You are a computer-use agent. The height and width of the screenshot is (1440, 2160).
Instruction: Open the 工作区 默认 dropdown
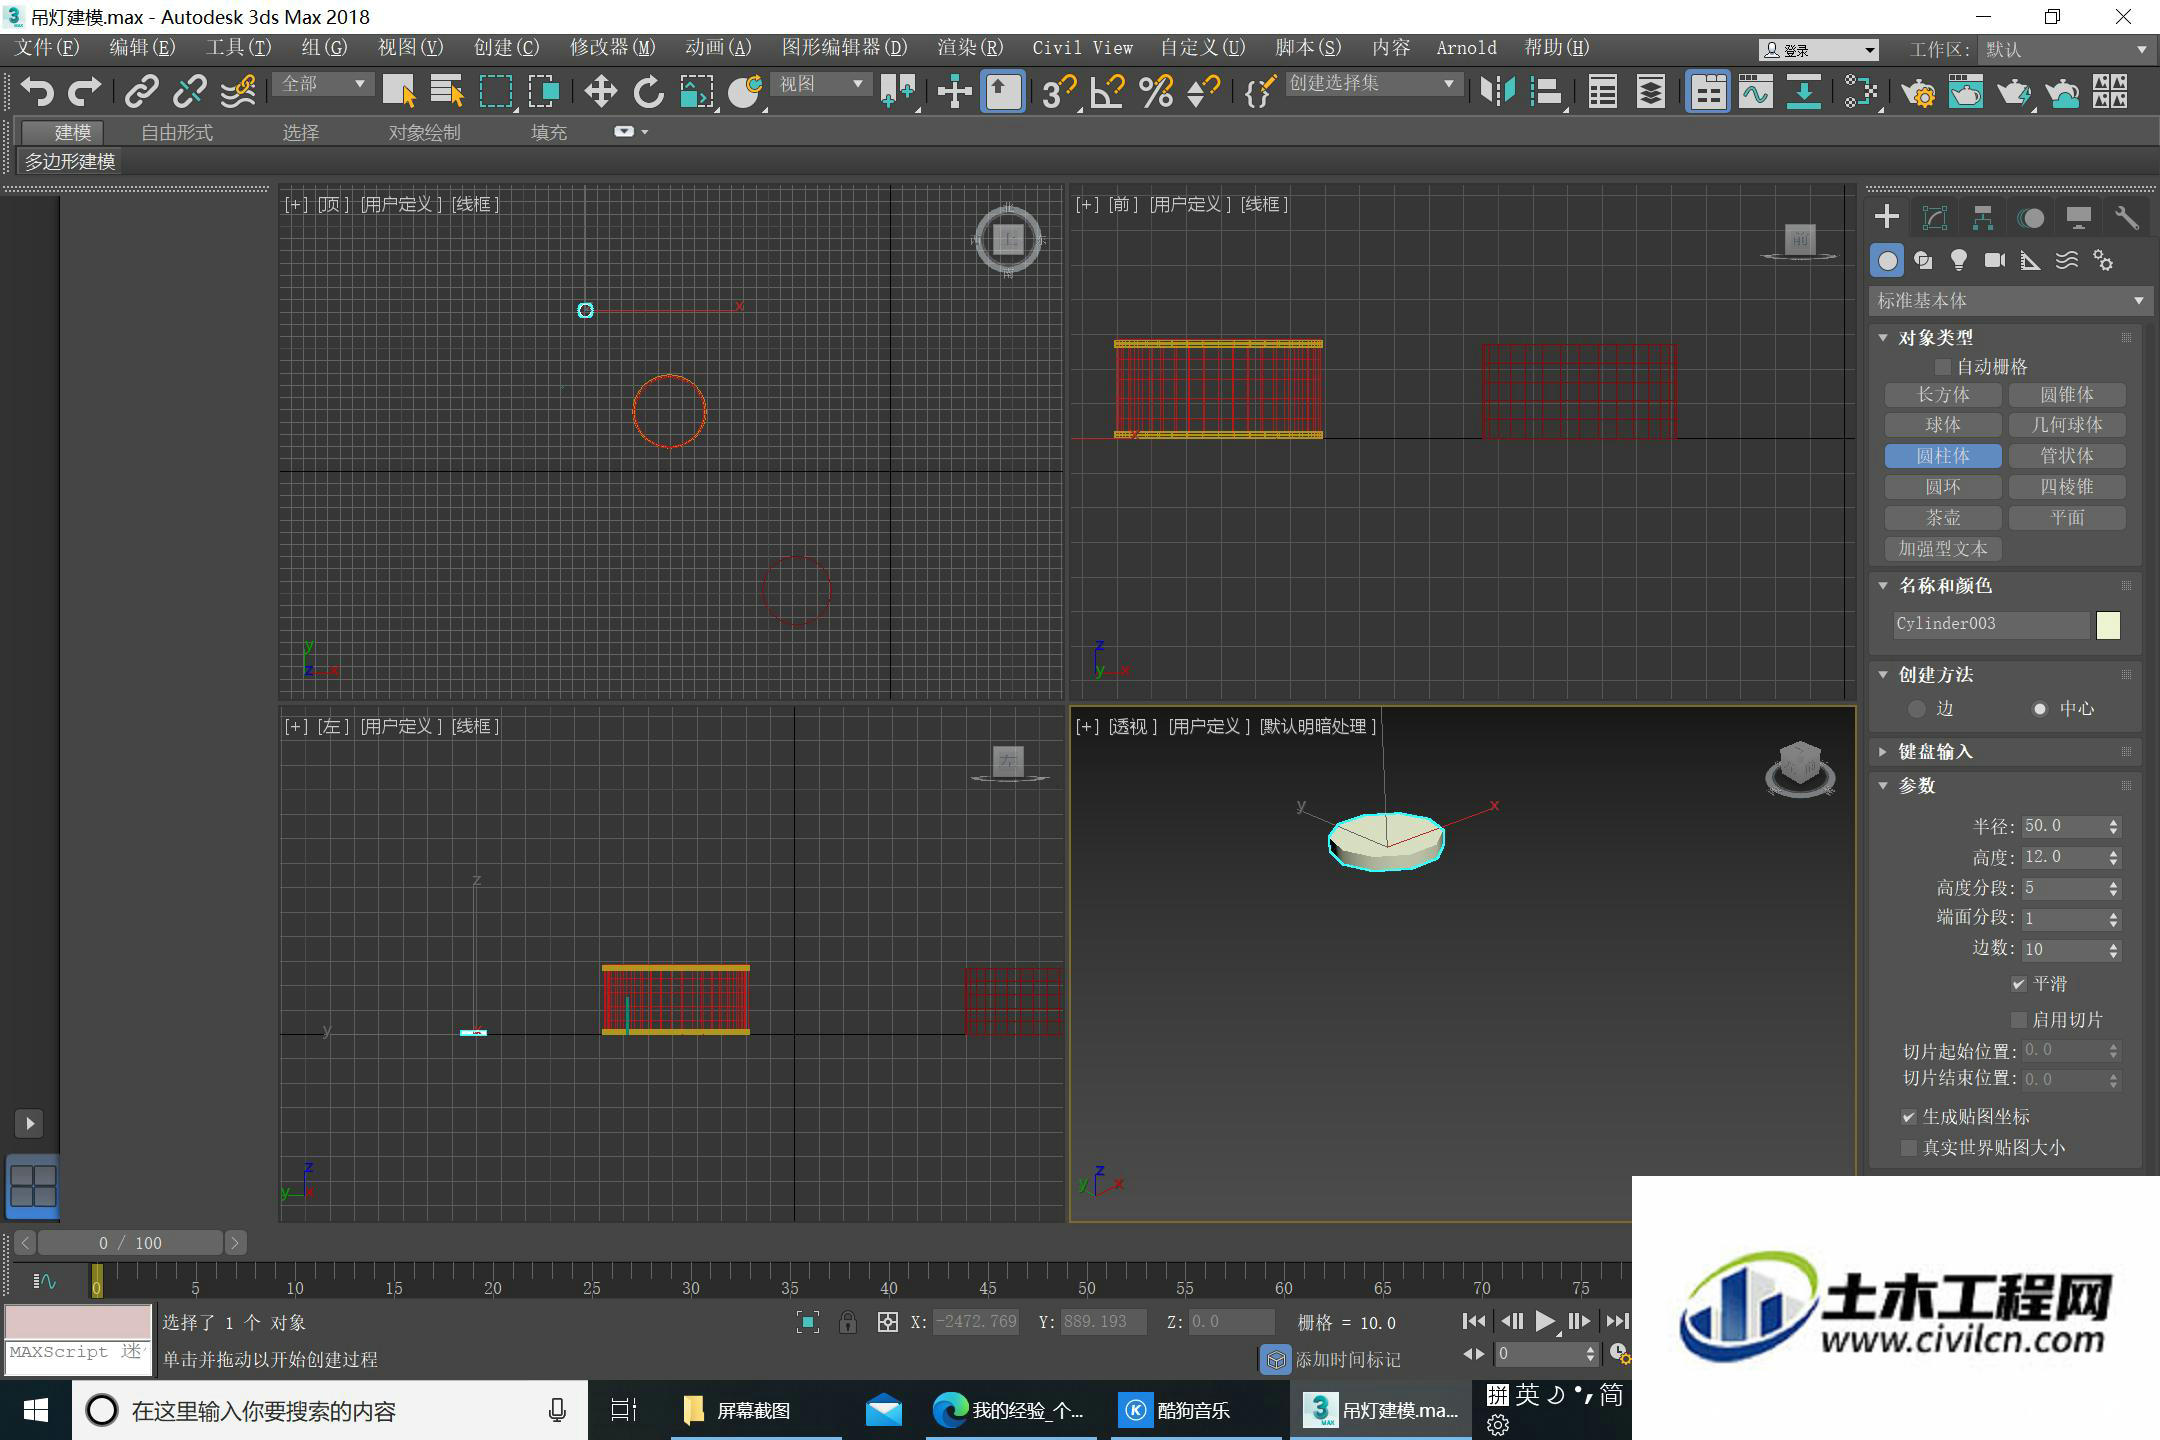(2066, 50)
